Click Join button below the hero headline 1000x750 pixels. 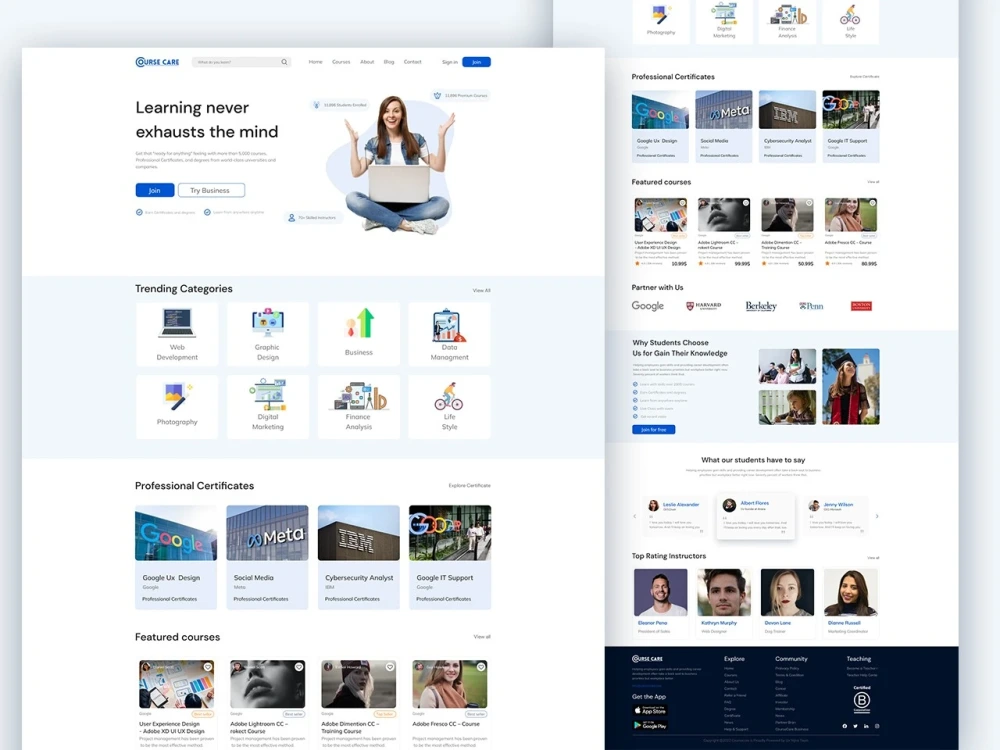click(x=154, y=190)
